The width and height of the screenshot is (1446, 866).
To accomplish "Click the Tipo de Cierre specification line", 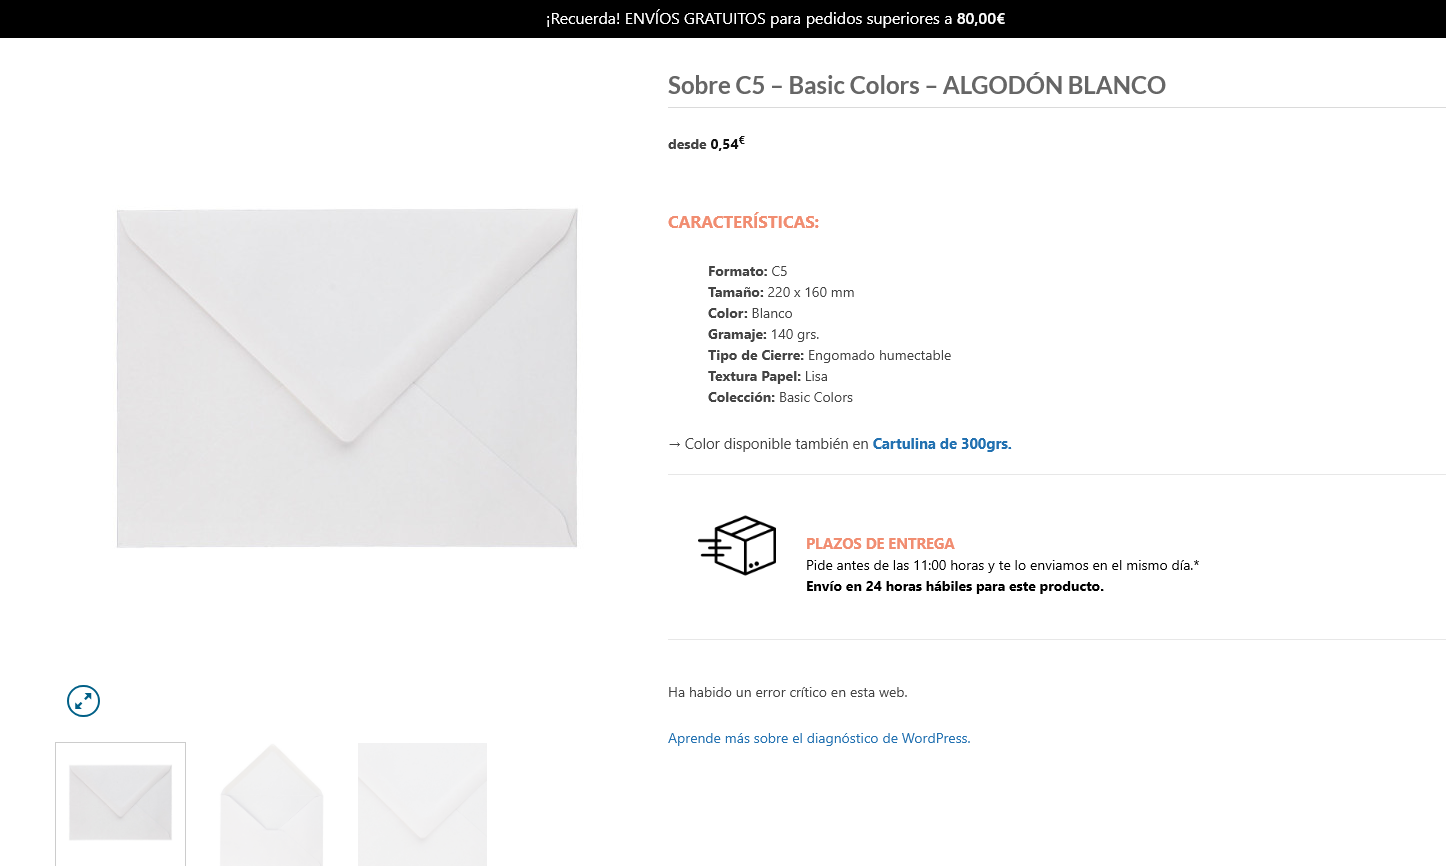I will [829, 355].
